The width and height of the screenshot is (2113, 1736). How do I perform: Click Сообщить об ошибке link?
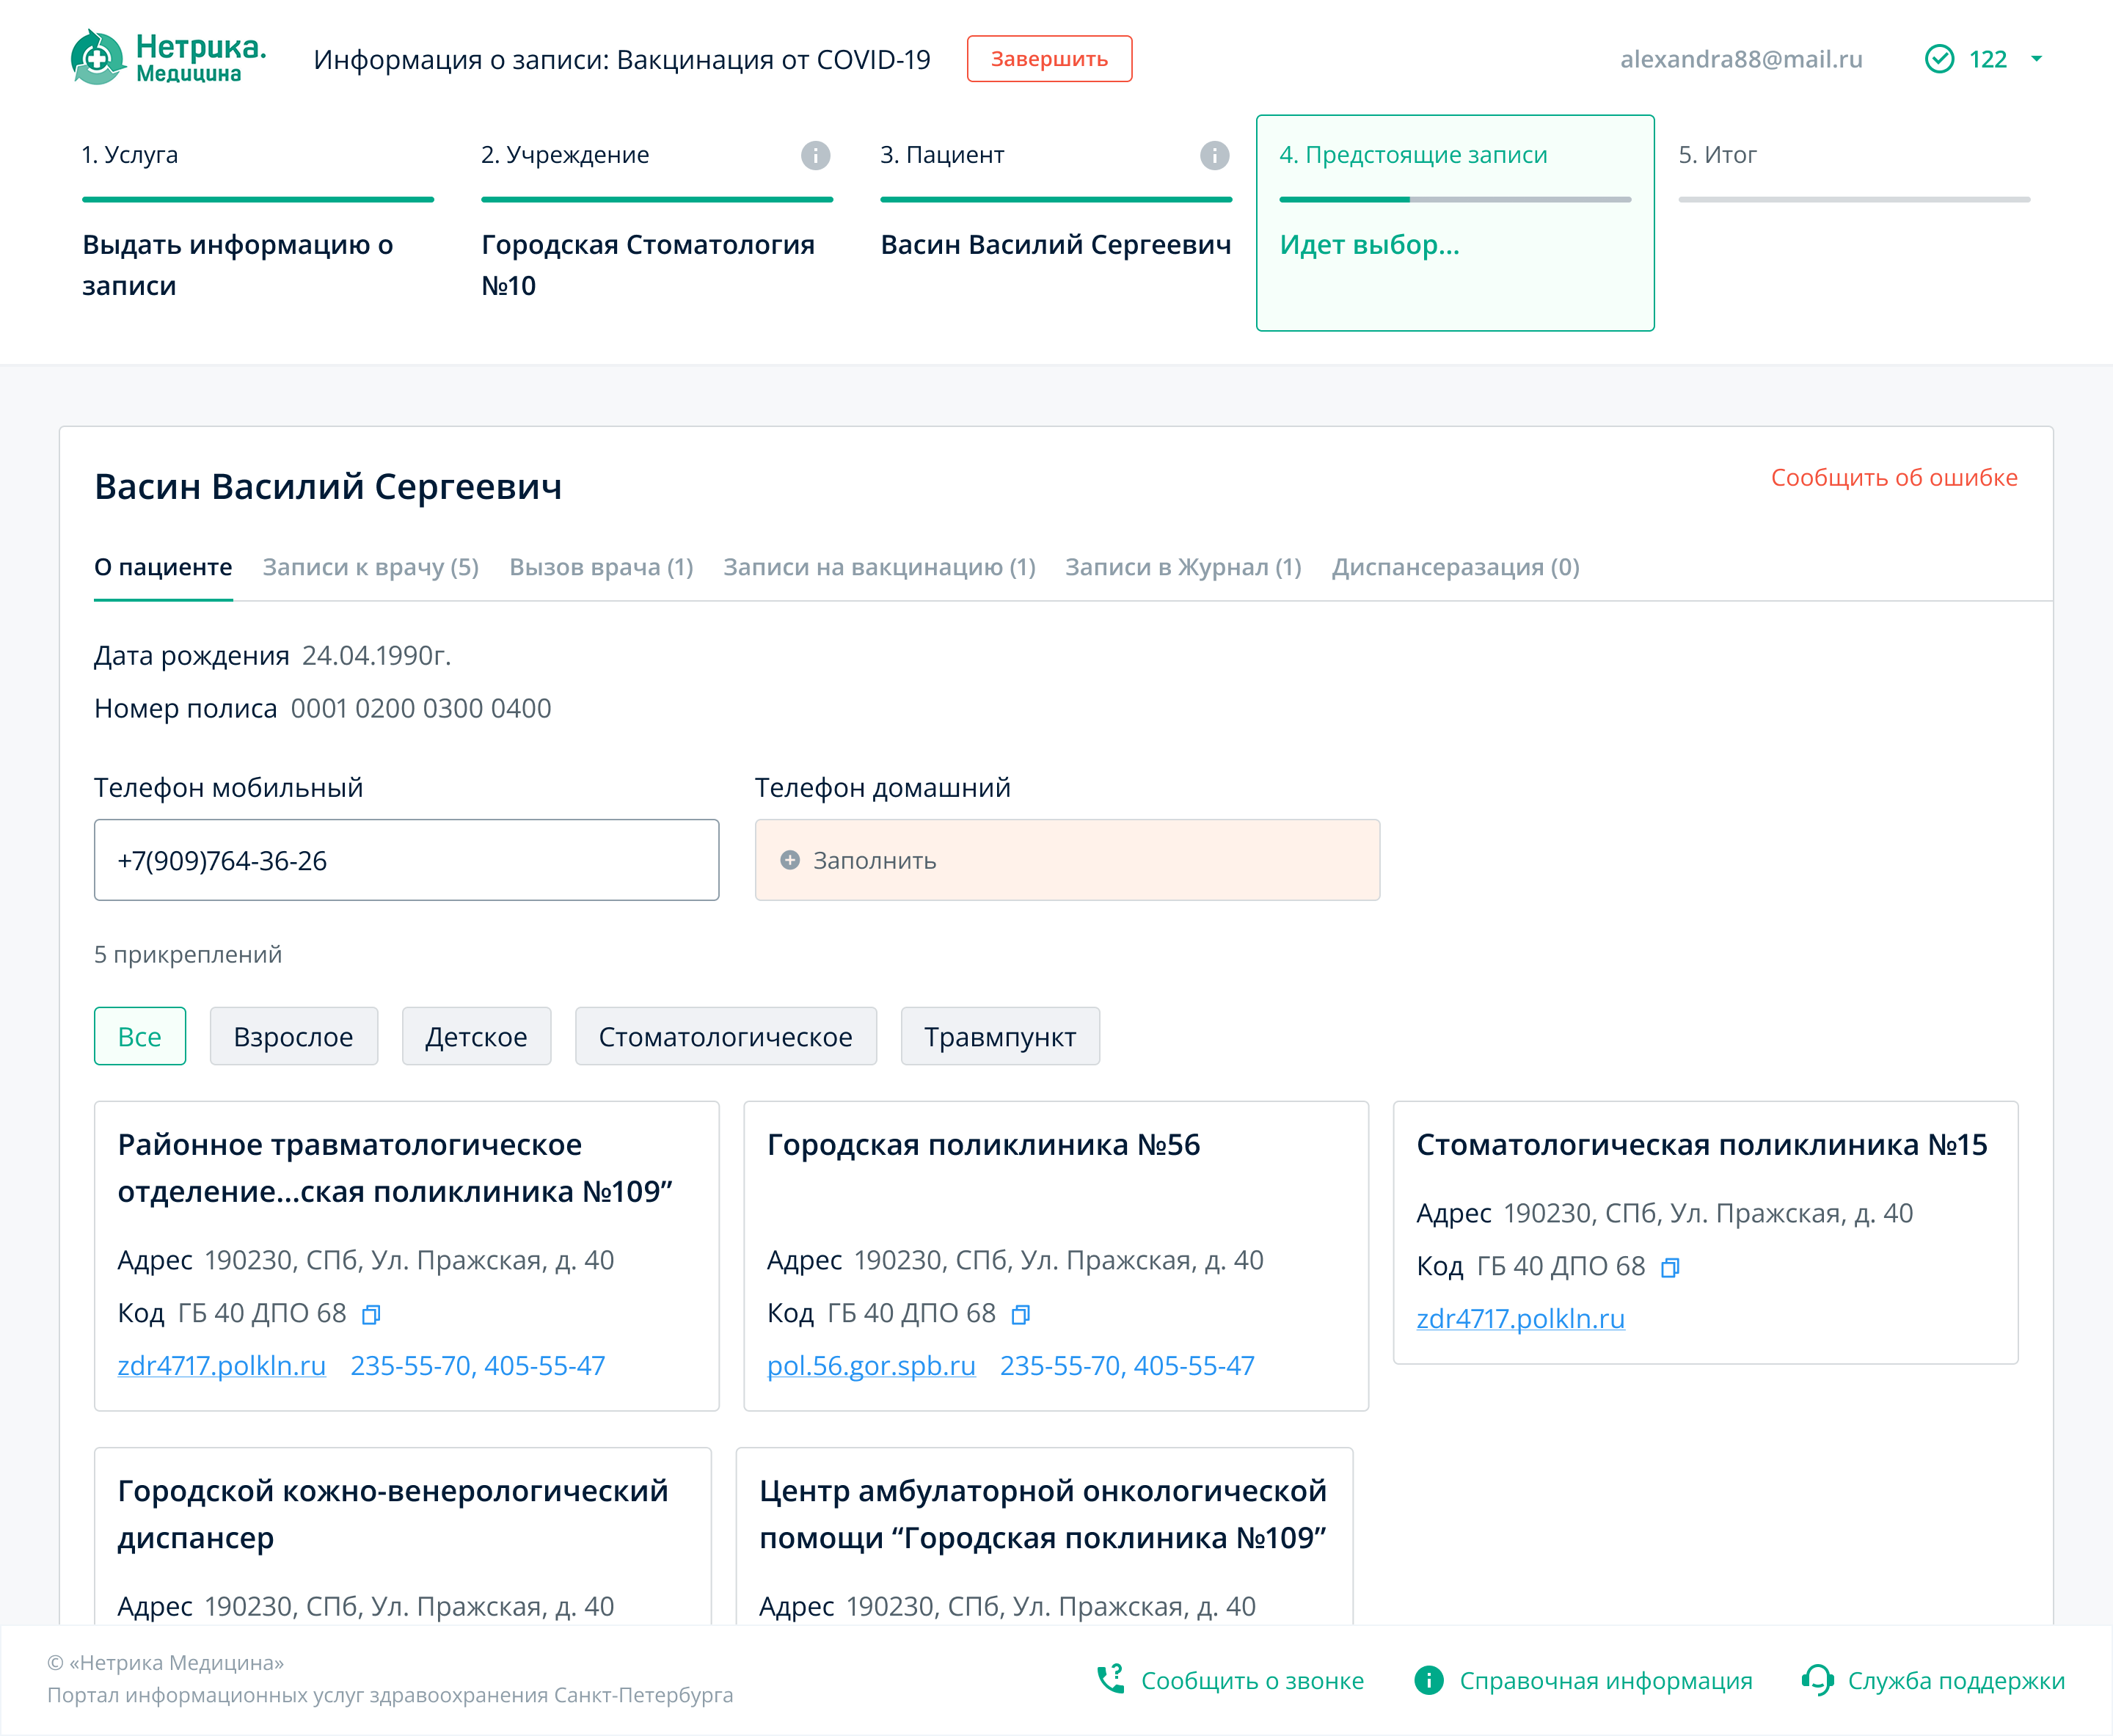point(1893,478)
